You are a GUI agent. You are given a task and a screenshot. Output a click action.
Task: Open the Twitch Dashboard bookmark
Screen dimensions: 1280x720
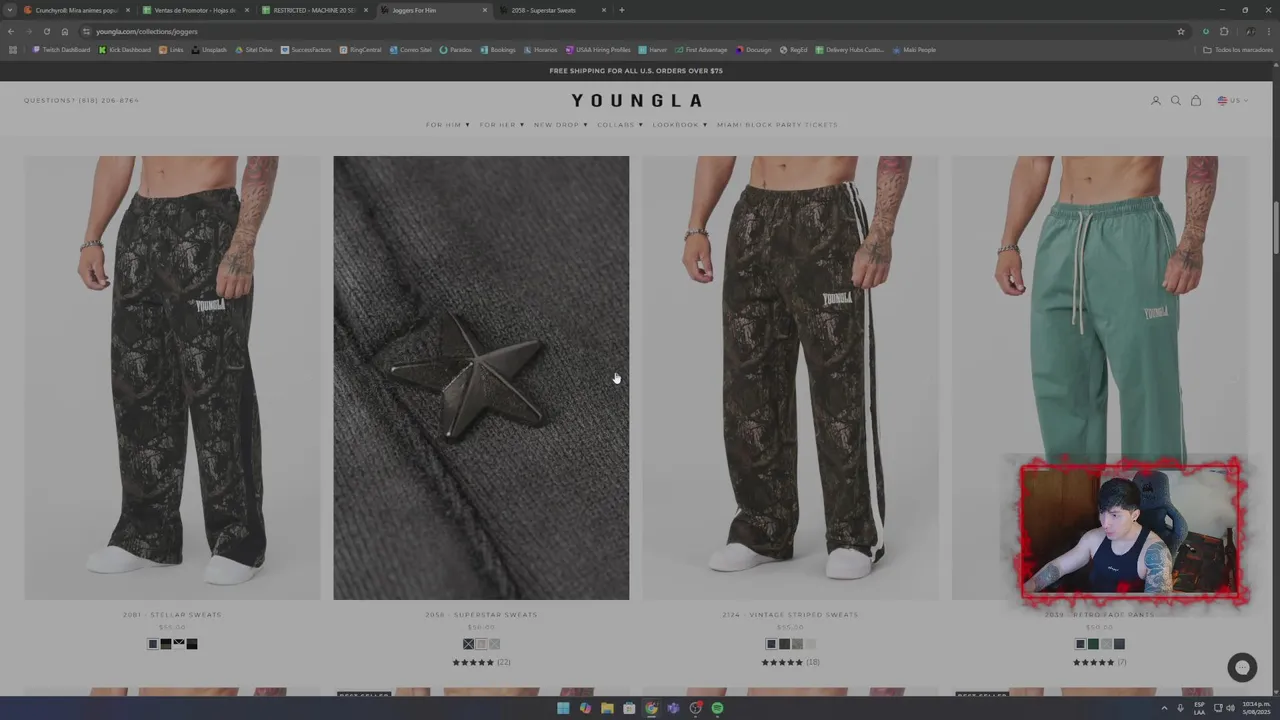point(61,50)
